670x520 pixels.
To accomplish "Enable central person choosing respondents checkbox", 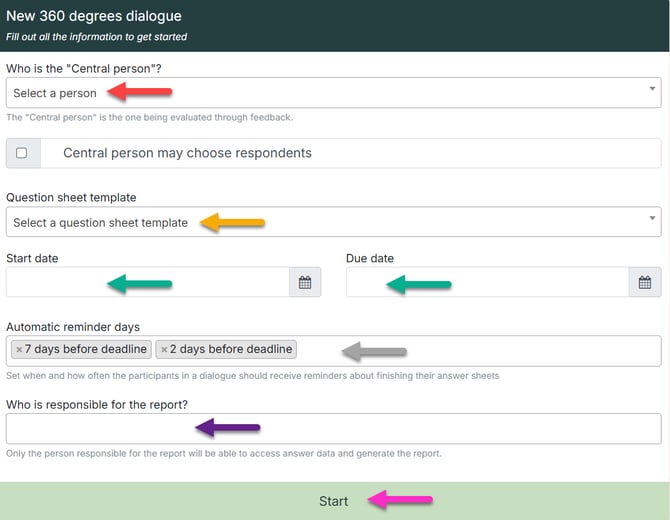I will pyautogui.click(x=22, y=153).
